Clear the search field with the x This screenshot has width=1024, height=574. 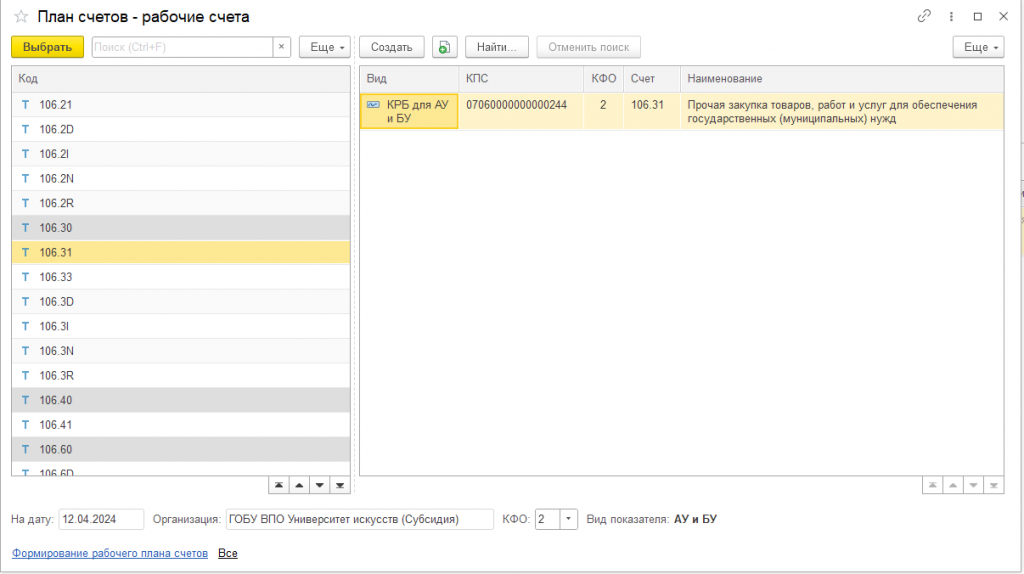point(281,47)
